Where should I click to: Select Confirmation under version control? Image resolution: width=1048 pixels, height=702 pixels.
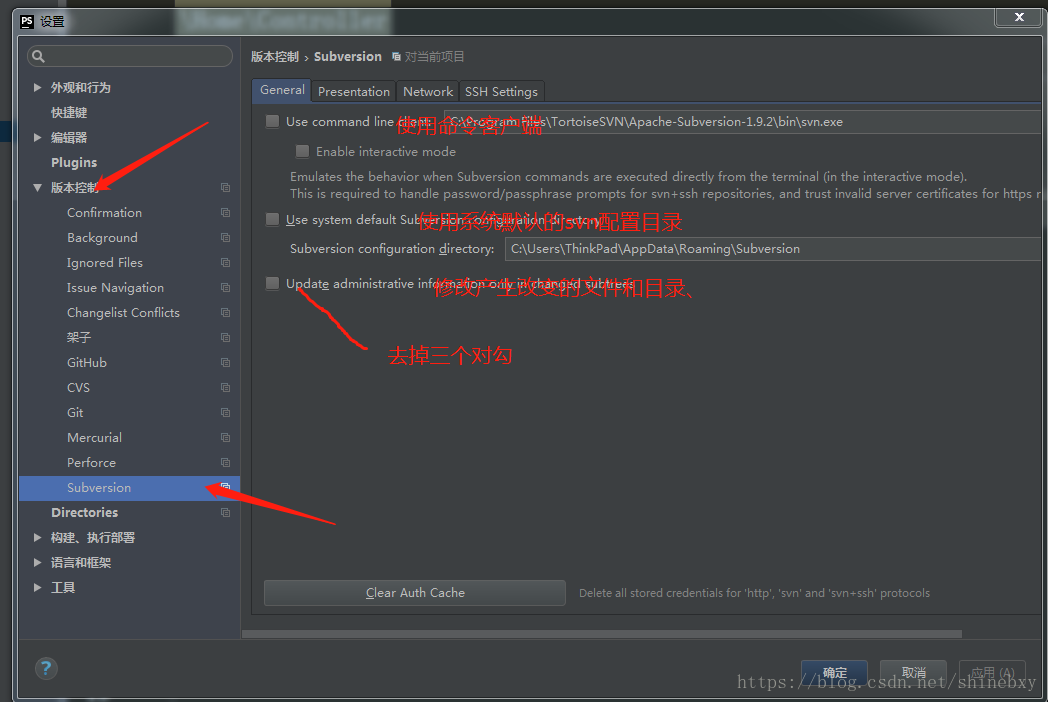pyautogui.click(x=104, y=213)
